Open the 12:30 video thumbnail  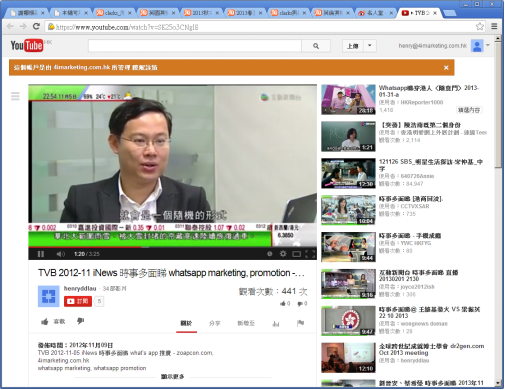[x=348, y=173]
